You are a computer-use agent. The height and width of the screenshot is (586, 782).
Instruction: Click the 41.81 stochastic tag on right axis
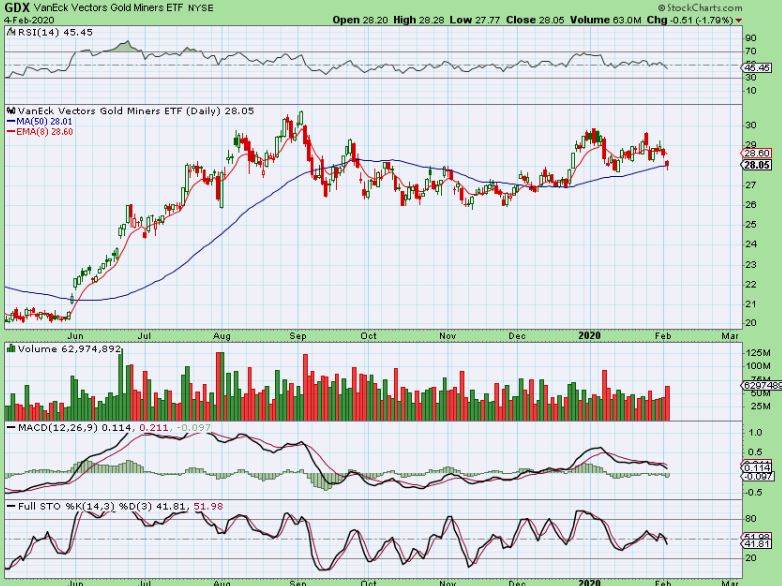757,544
